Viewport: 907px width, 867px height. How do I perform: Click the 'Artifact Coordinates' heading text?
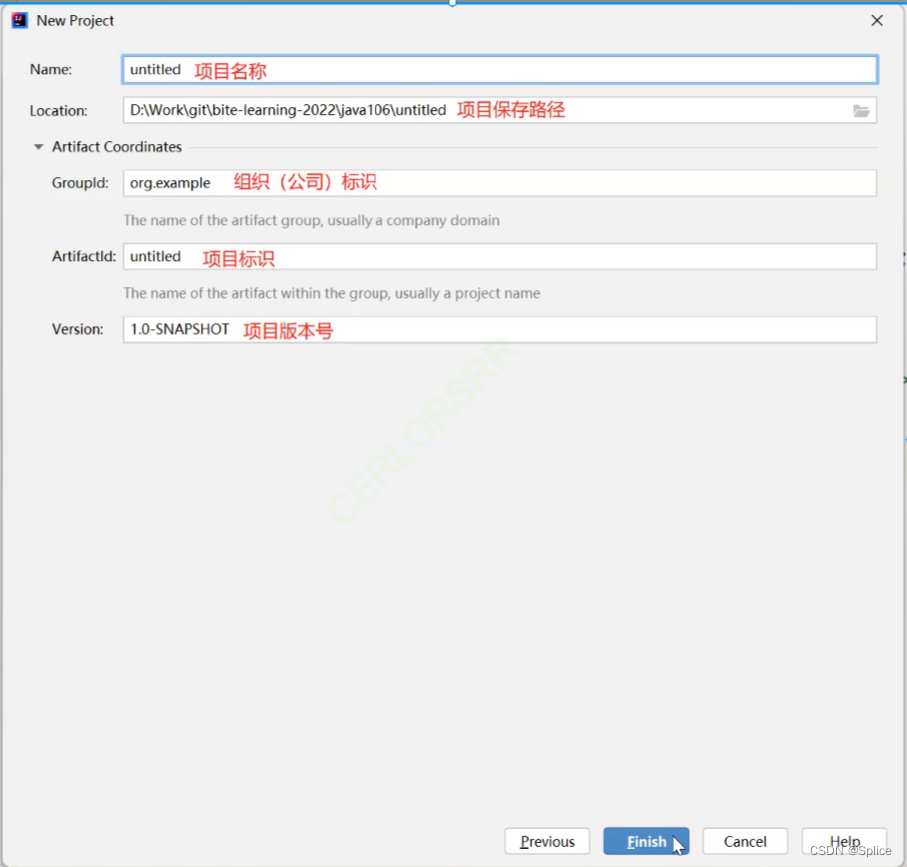click(117, 147)
